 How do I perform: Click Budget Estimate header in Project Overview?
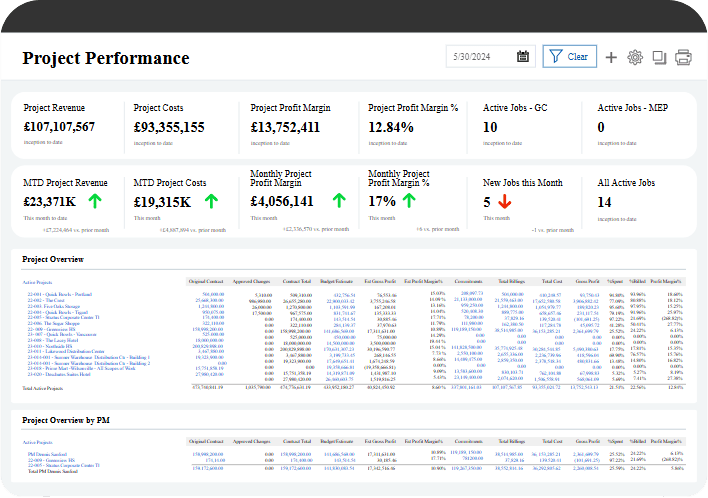[x=337, y=281]
